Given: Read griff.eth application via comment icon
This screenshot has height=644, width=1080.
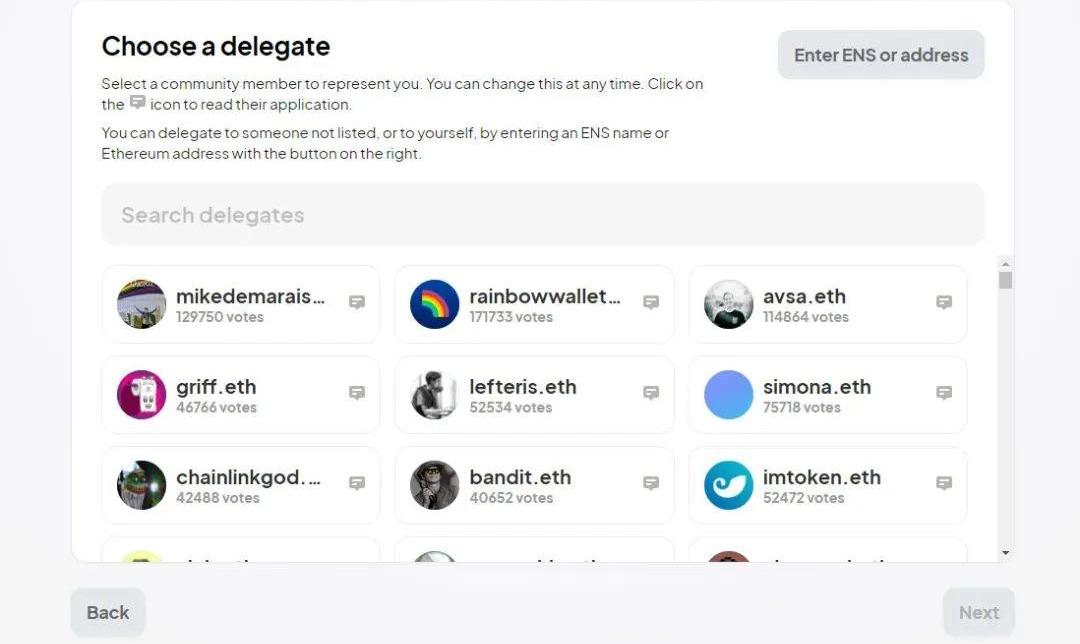Looking at the screenshot, I should click(x=357, y=393).
